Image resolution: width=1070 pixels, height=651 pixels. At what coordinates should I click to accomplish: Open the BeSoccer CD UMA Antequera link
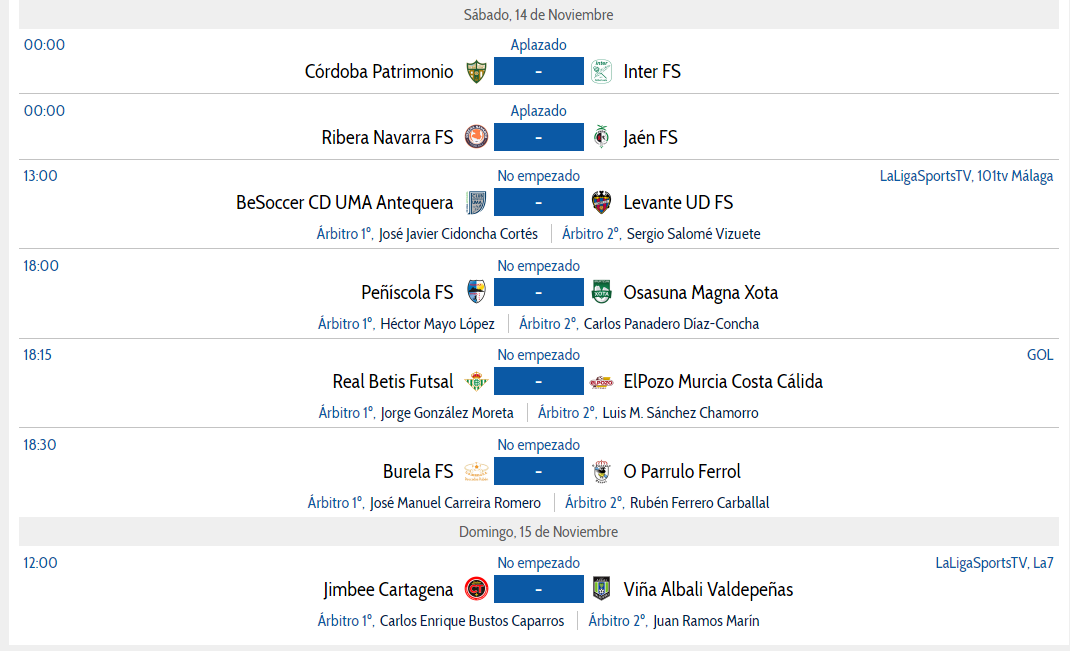[x=345, y=203]
